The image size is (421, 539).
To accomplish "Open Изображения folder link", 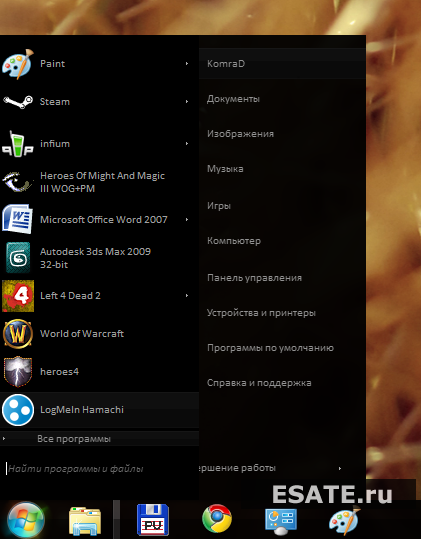I will pyautogui.click(x=241, y=134).
